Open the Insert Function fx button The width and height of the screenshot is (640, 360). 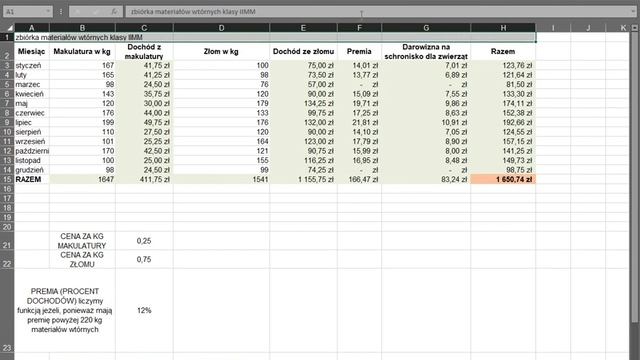(x=114, y=12)
